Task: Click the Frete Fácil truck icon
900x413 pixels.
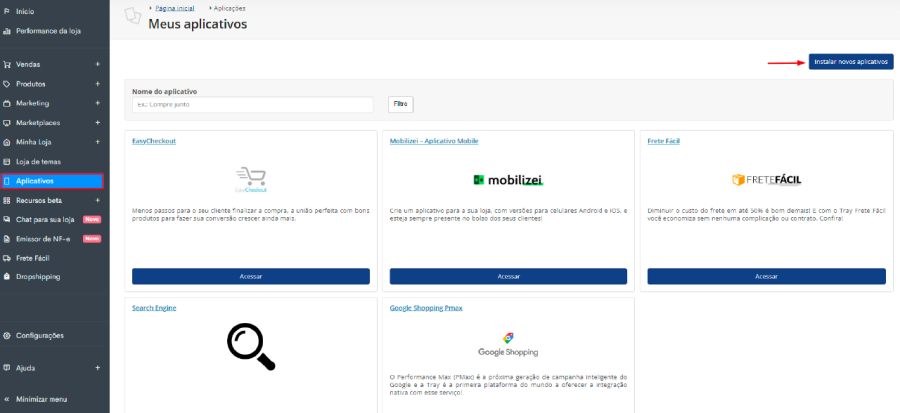Action: 7,257
